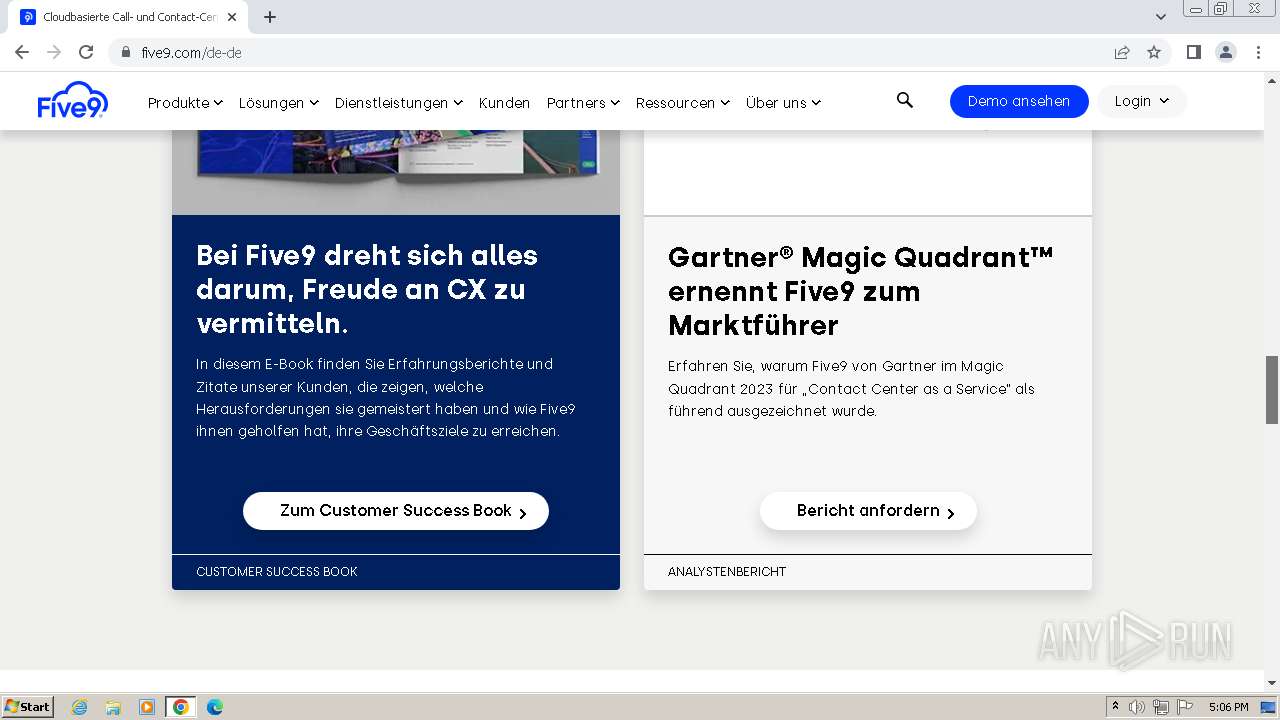Close the Cloudbasierte Call- und Contact-Center tab
This screenshot has width=1280, height=720.
(x=233, y=17)
